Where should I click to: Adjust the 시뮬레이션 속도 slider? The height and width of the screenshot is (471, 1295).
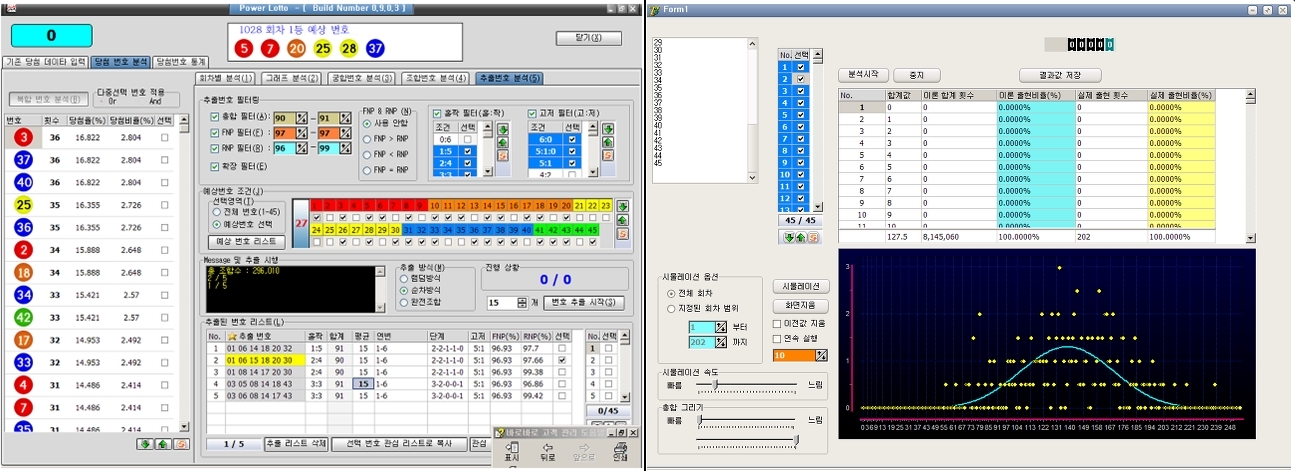point(713,384)
